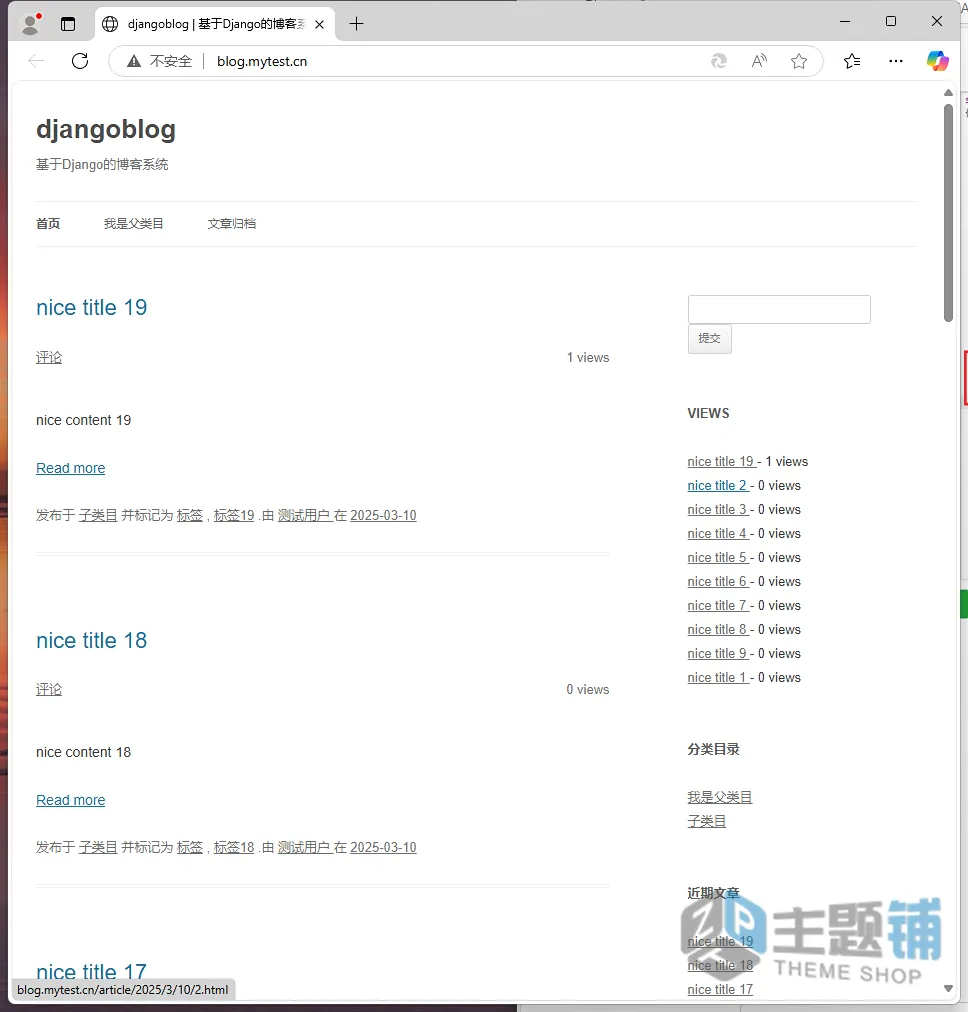Open 文章归档 navigation item
The image size is (968, 1012).
[x=232, y=223]
